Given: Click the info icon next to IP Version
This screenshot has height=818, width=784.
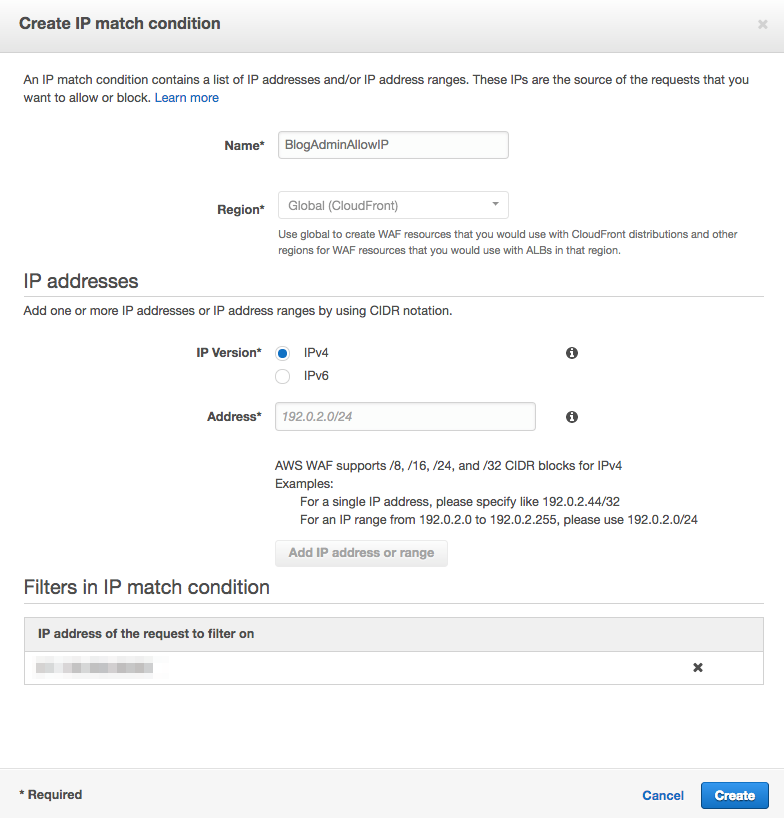Looking at the screenshot, I should [x=572, y=353].
